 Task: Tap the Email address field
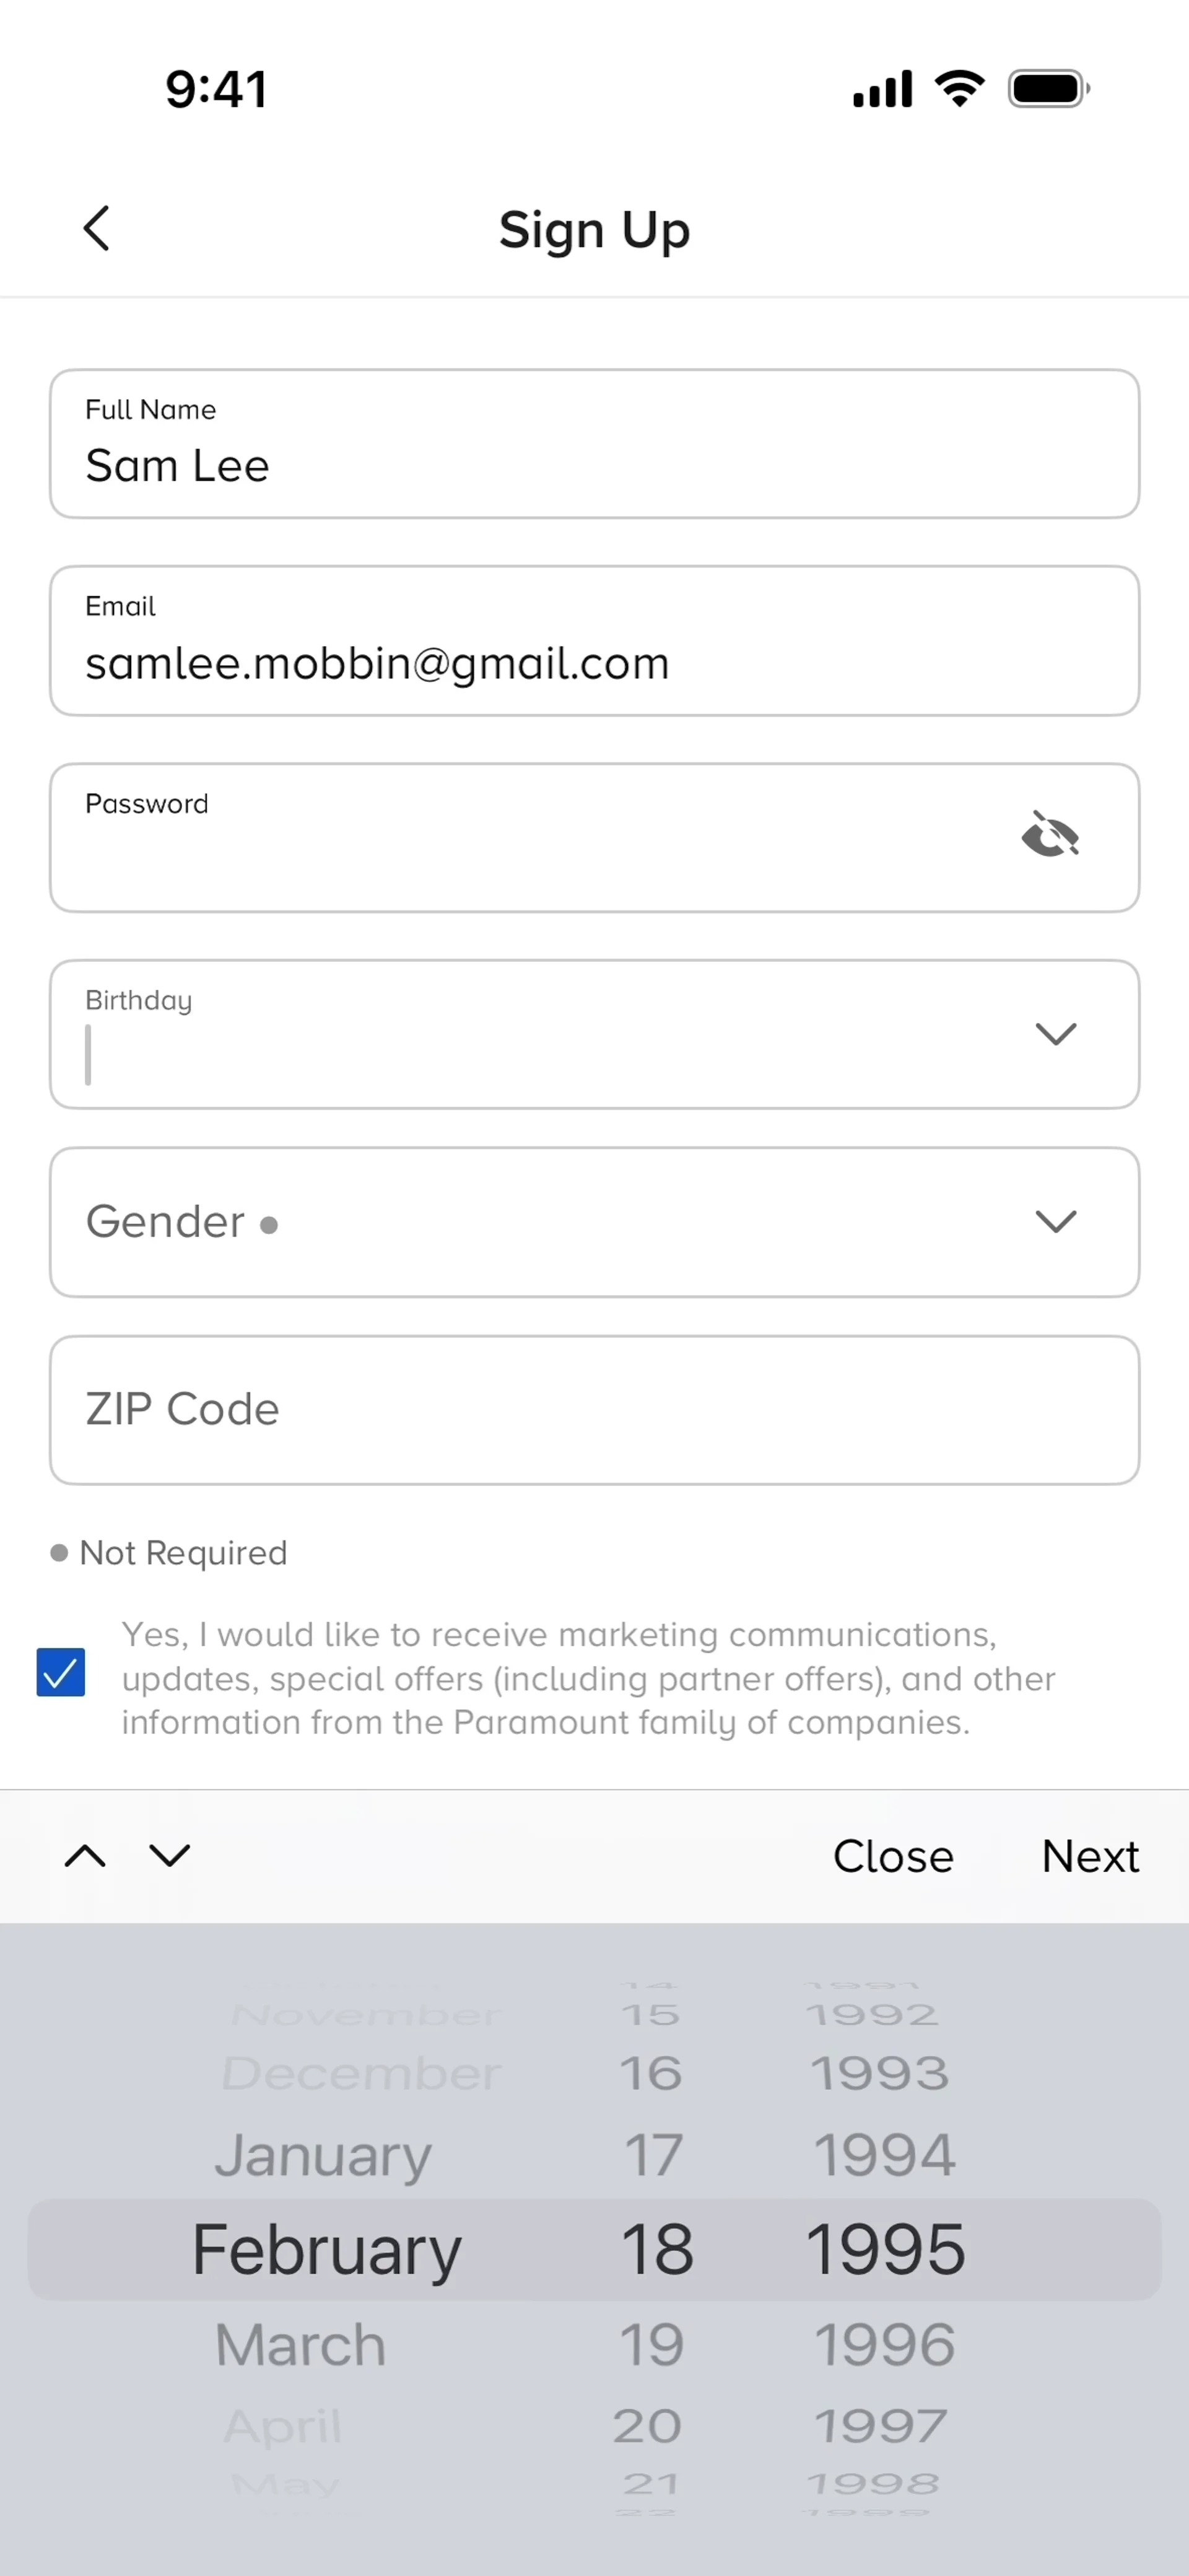[594, 640]
